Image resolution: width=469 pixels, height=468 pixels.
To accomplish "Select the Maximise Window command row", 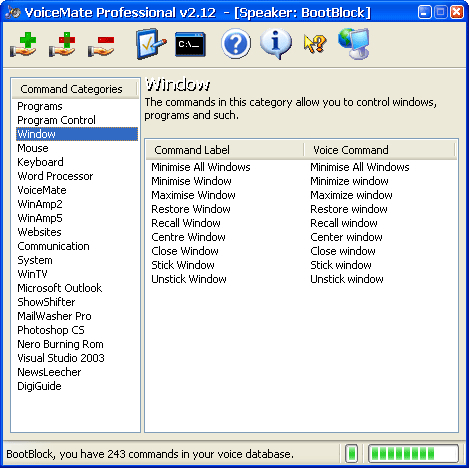I will (x=301, y=195).
